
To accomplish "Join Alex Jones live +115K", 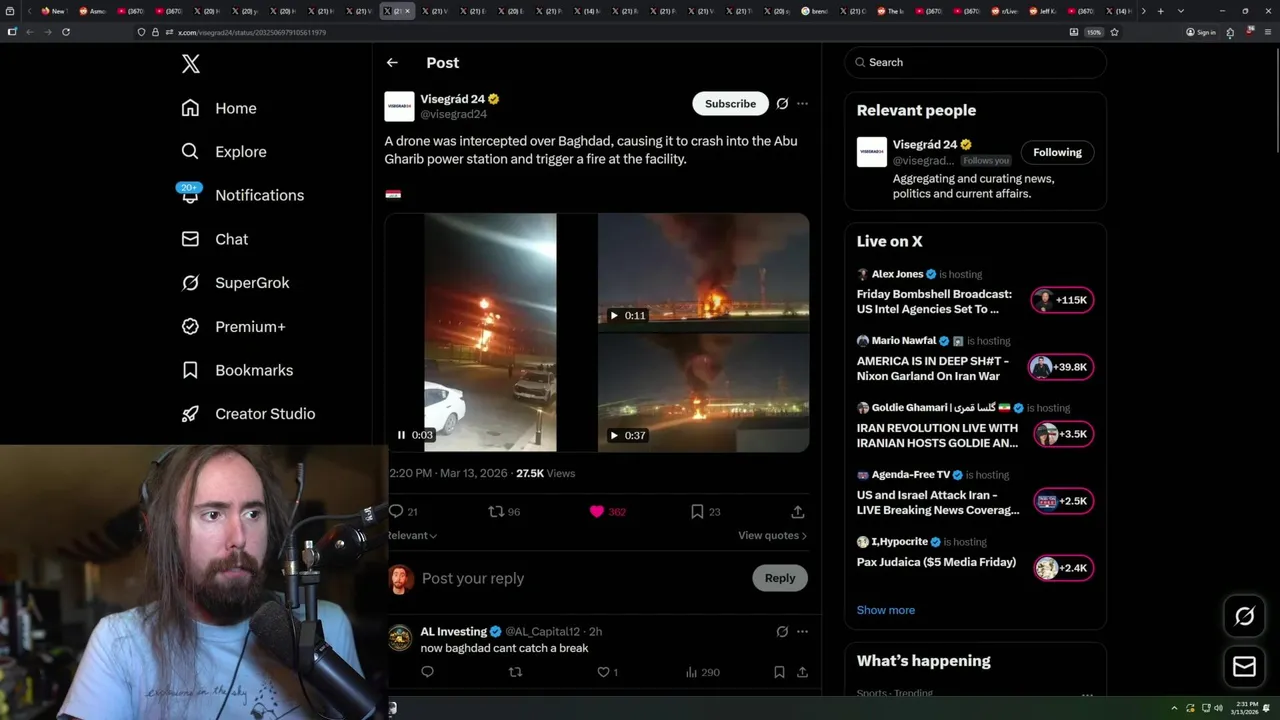I will tap(1062, 300).
